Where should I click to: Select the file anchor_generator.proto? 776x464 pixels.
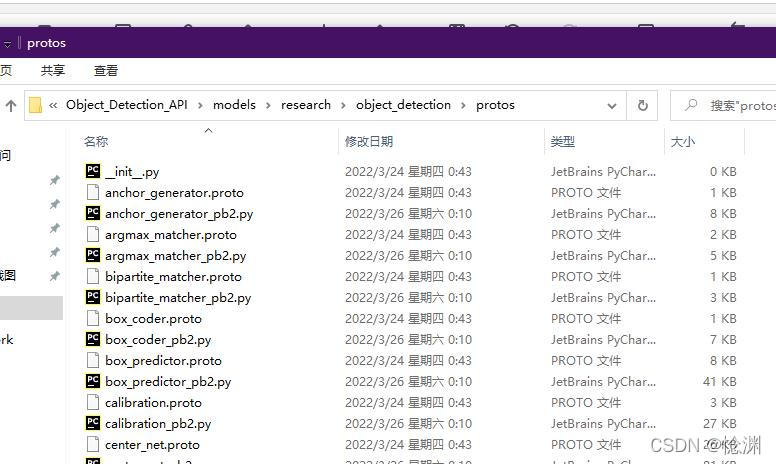pyautogui.click(x=174, y=192)
